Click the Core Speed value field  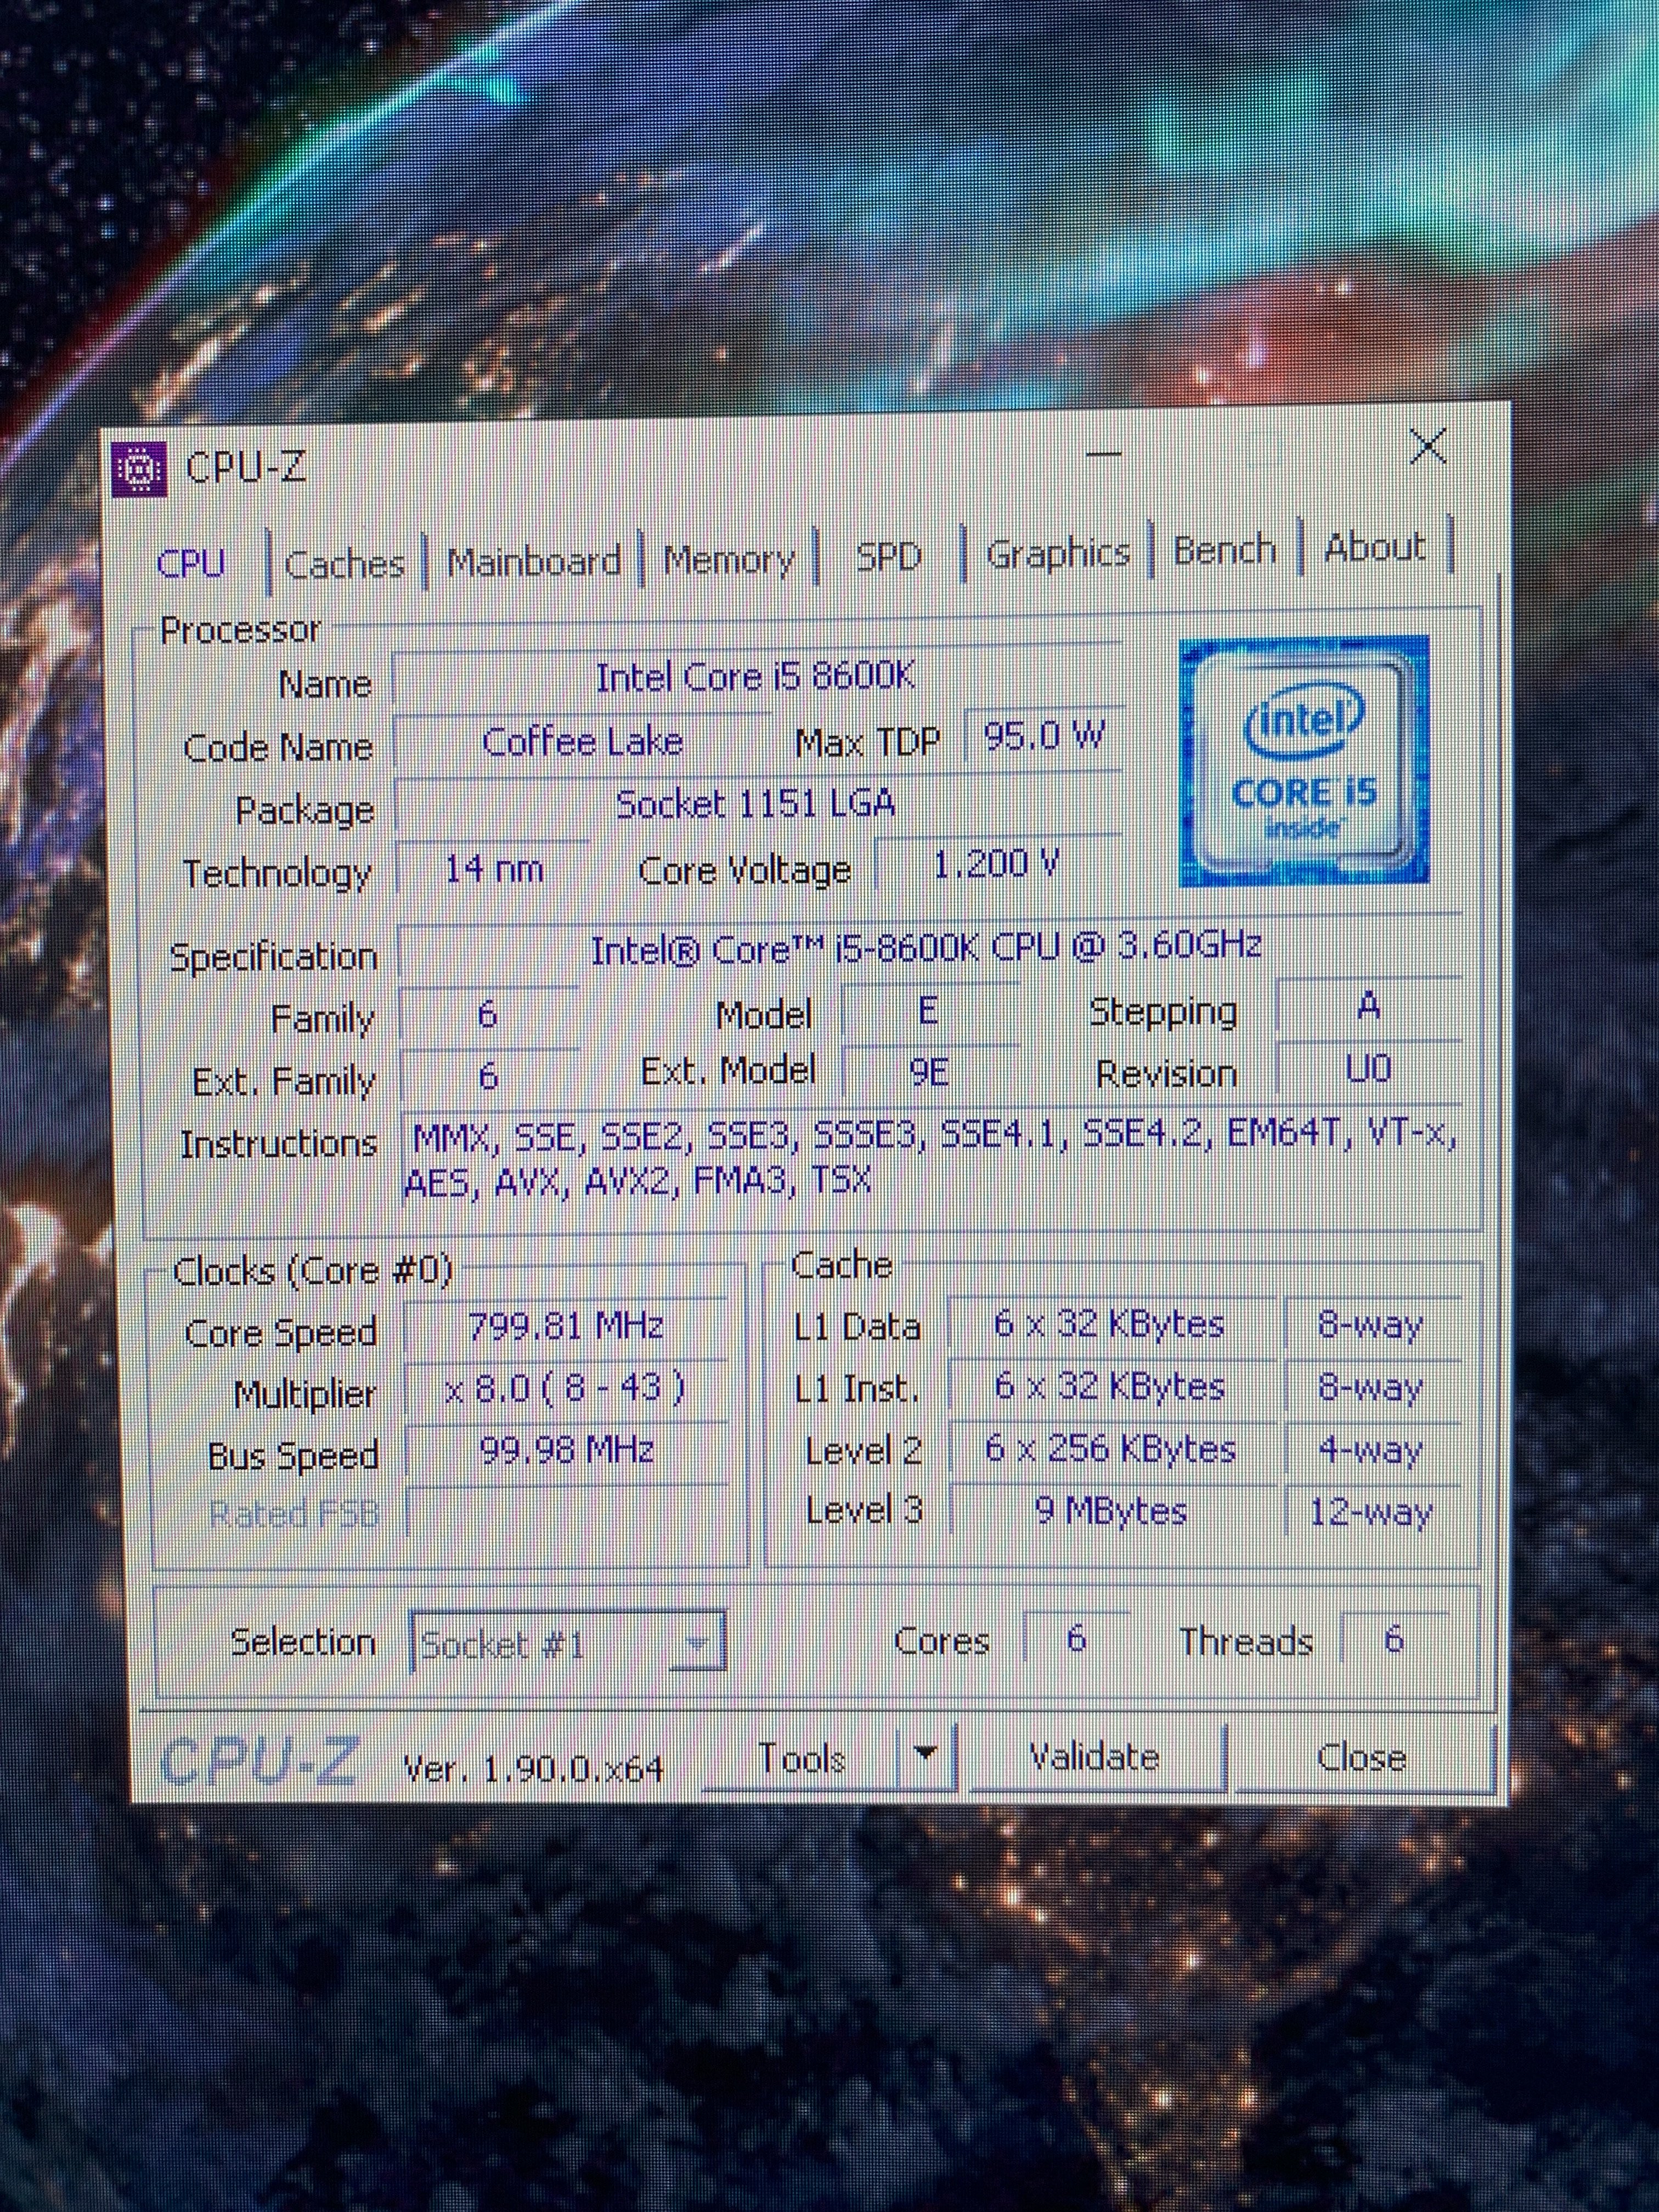[x=566, y=1327]
